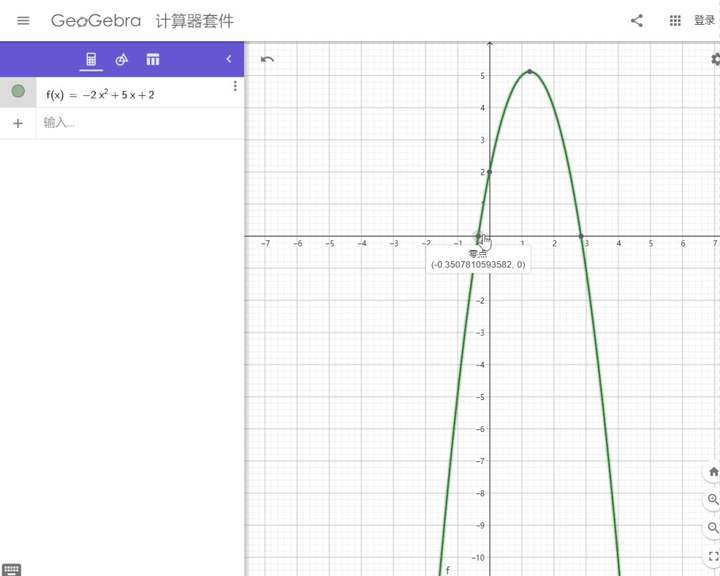Image resolution: width=720 pixels, height=576 pixels.
Task: Open graph settings gear icon
Action: tap(715, 59)
